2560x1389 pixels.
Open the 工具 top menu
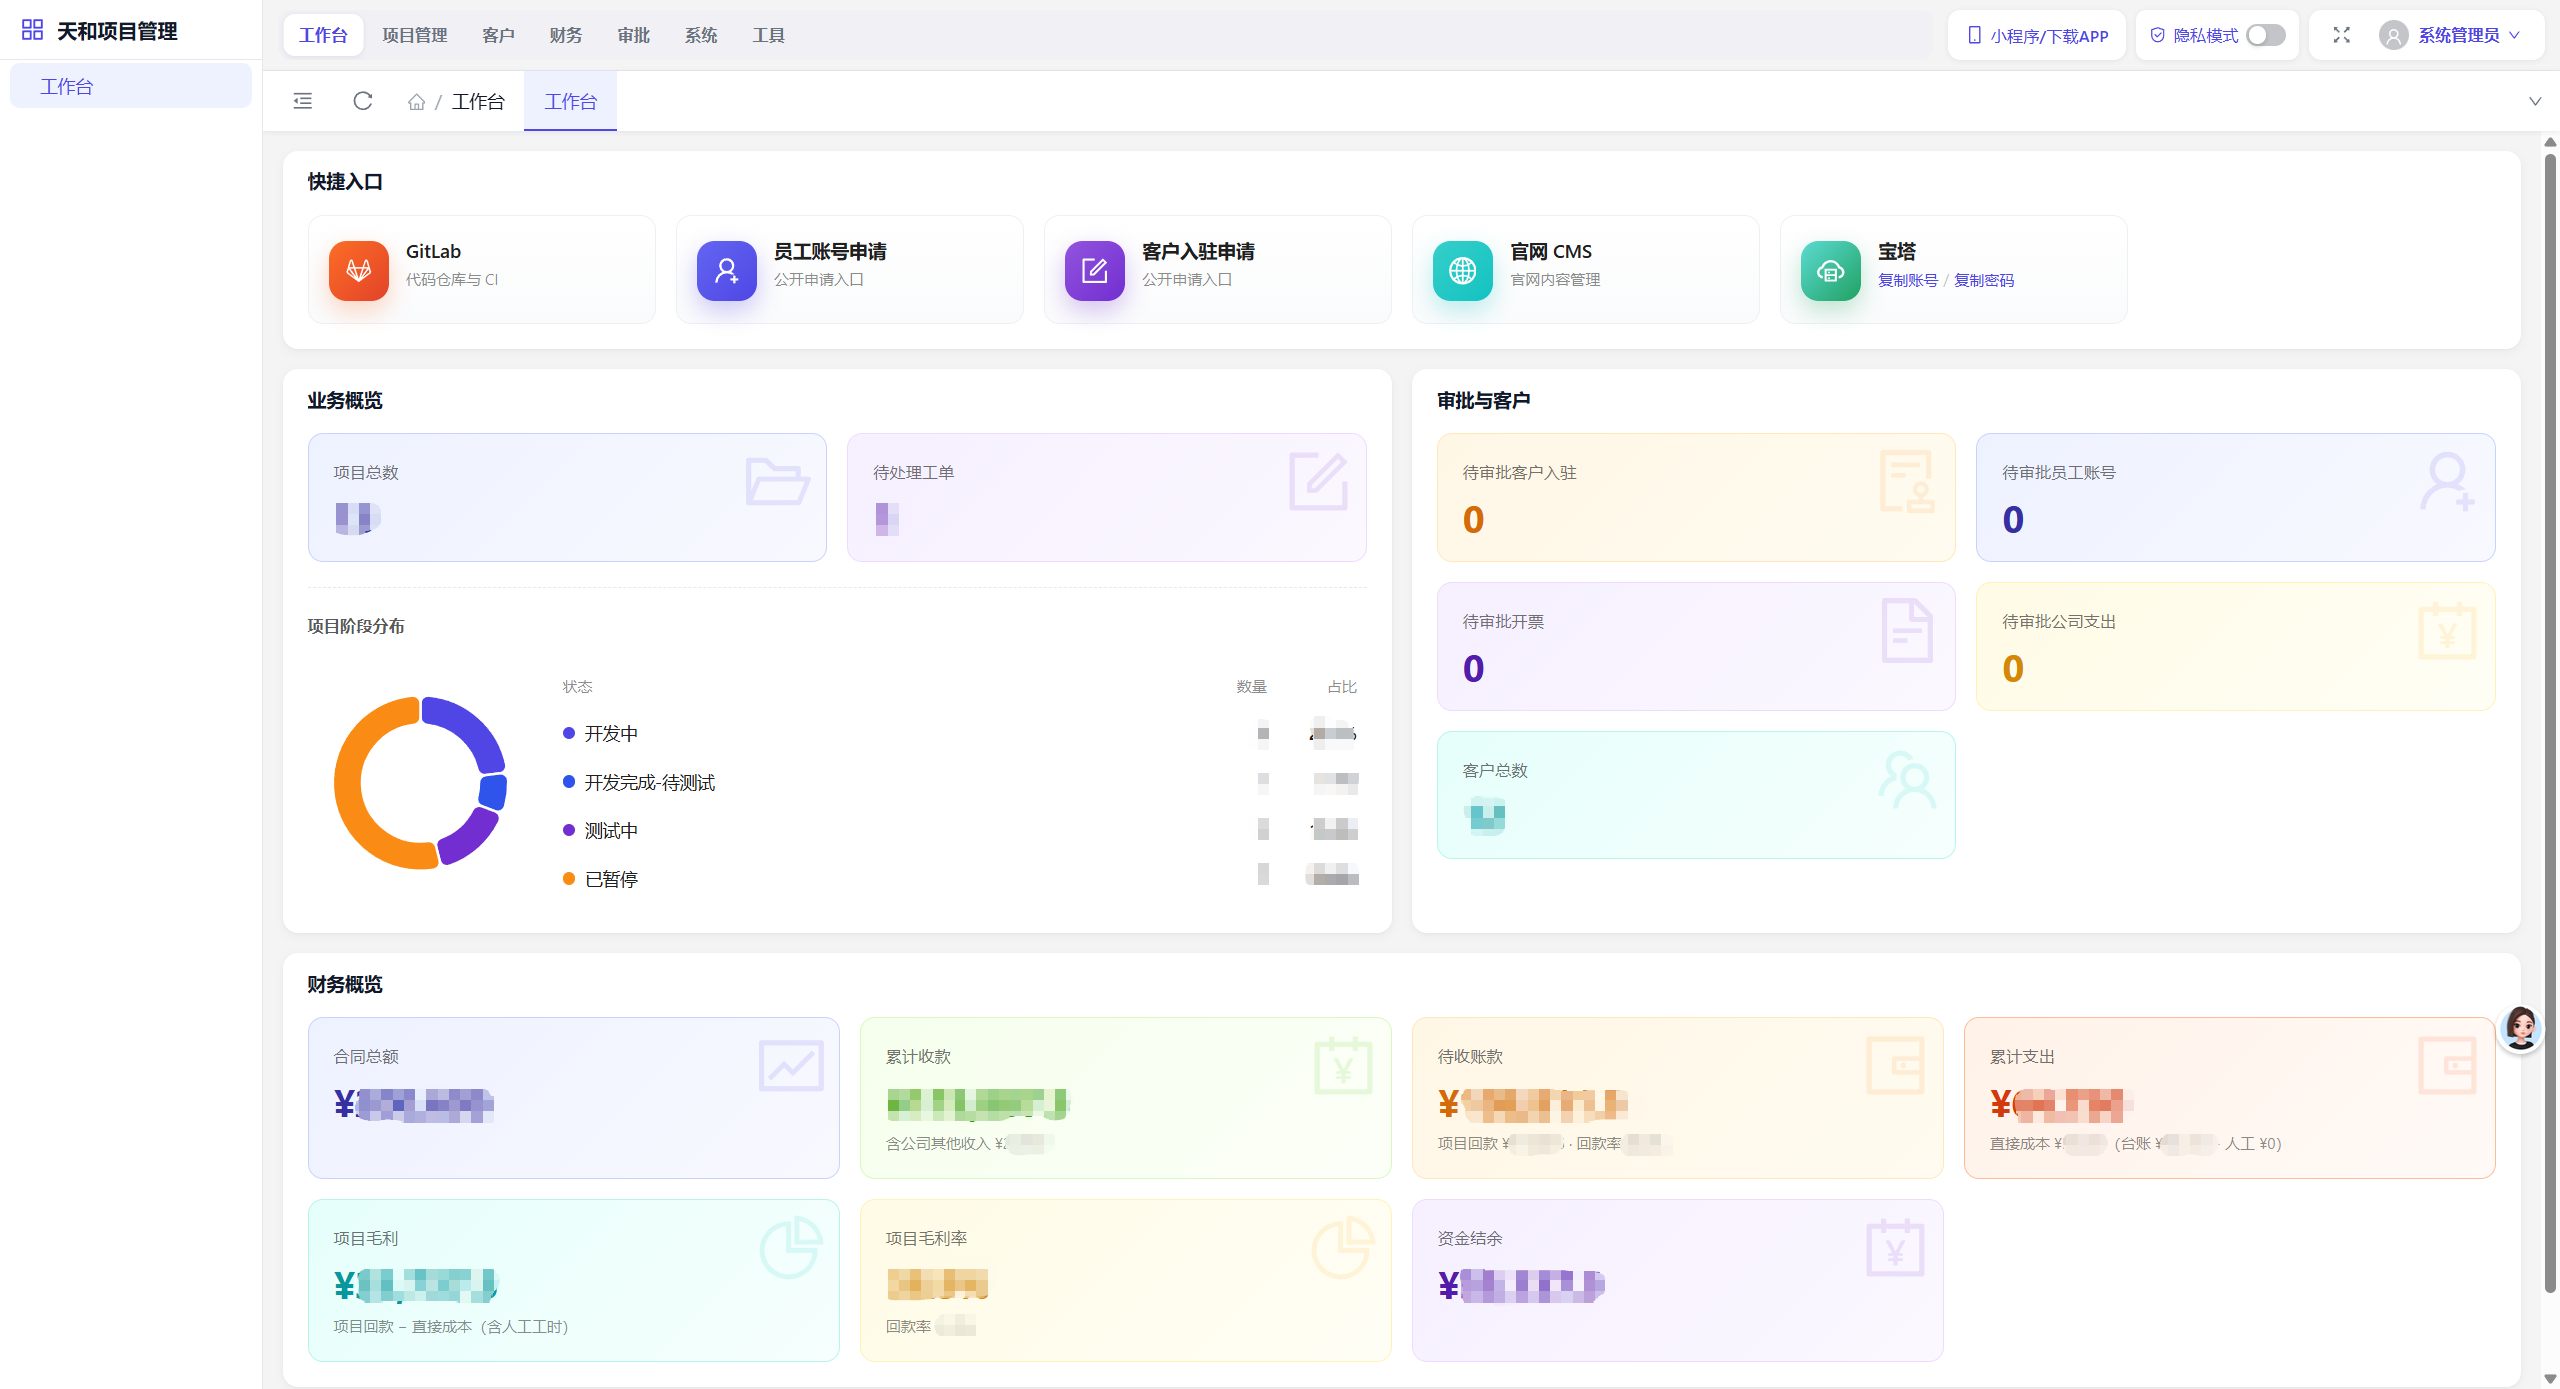pos(769,35)
